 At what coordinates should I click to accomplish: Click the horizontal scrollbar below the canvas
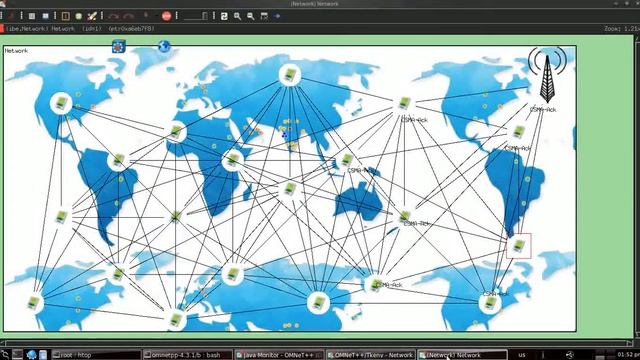click(x=317, y=343)
